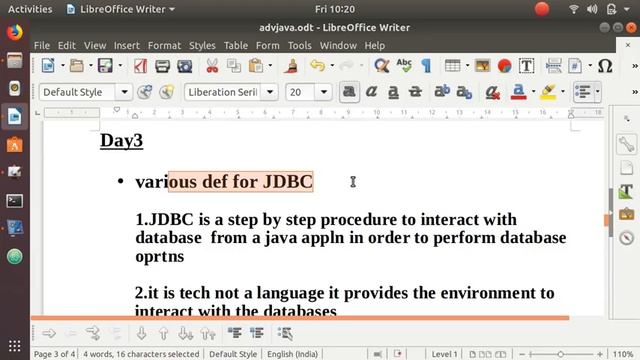The height and width of the screenshot is (360, 640).
Task: Click the Activities button
Action: (x=30, y=9)
